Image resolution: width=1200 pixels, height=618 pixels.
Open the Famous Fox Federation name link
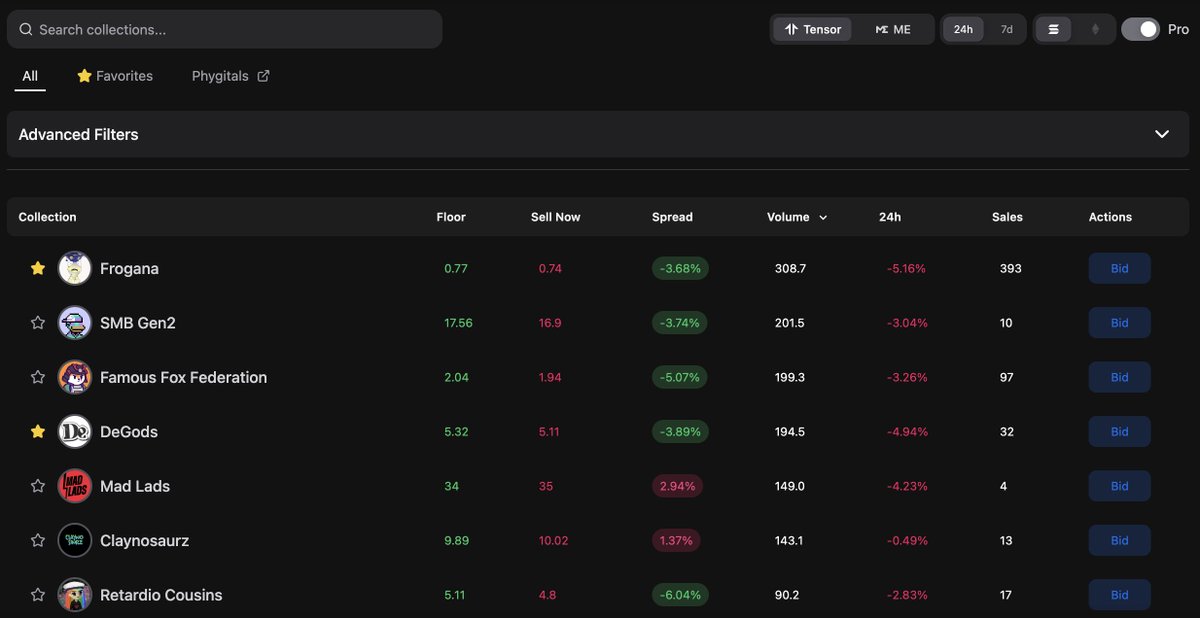[183, 377]
